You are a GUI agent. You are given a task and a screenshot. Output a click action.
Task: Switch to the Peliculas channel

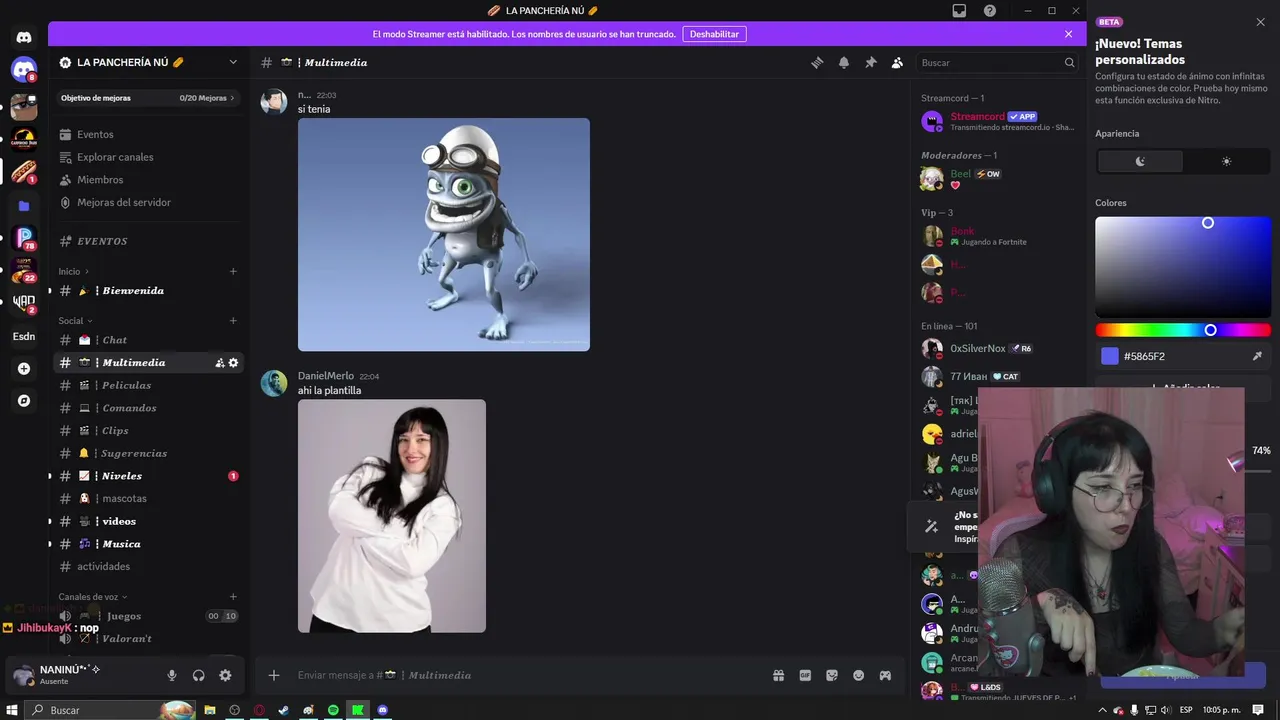coord(148,385)
